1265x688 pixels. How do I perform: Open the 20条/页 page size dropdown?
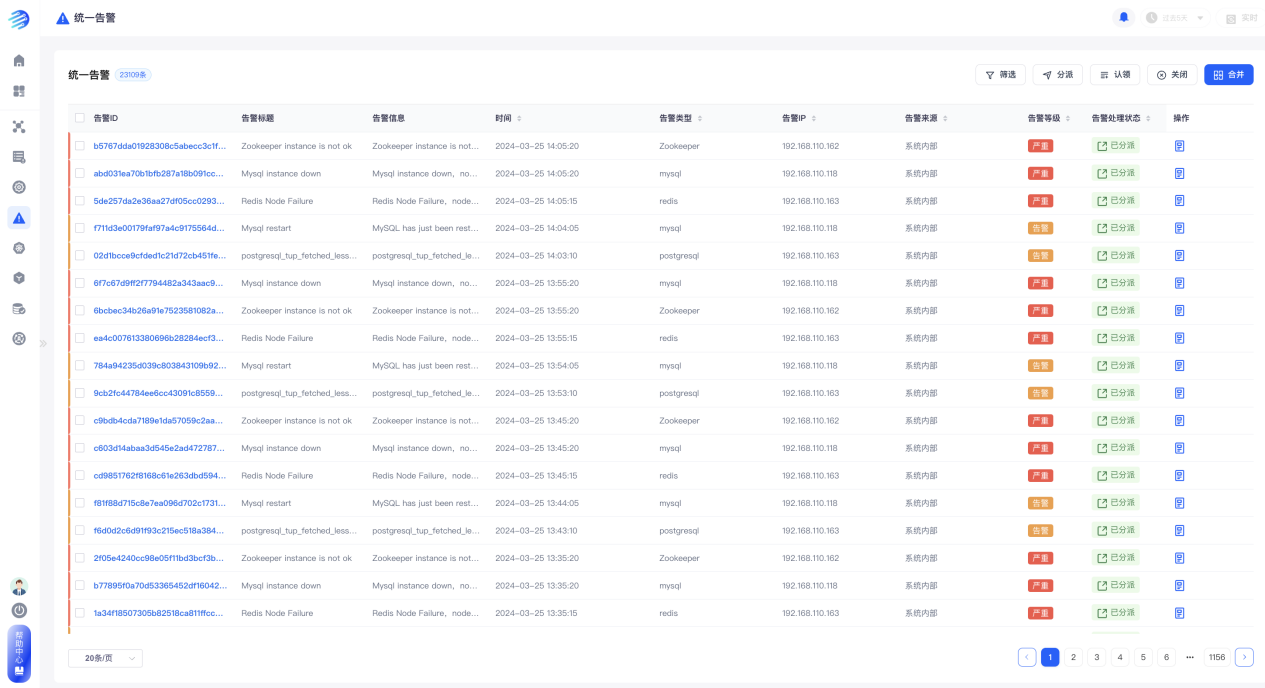(105, 658)
